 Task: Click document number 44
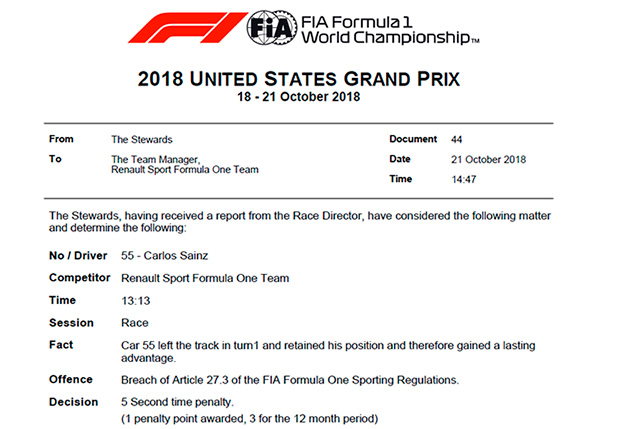pyautogui.click(x=456, y=140)
